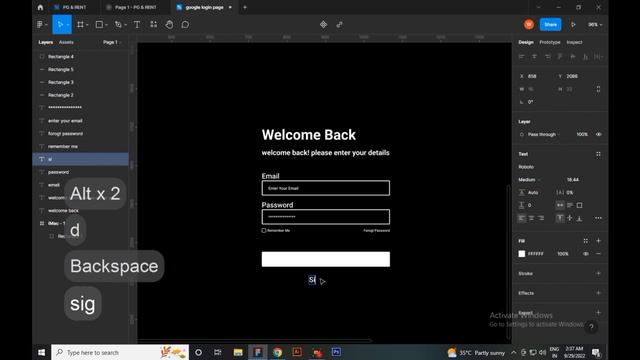Text align center in Text section
Screen dimensions: 640x360
(531, 218)
